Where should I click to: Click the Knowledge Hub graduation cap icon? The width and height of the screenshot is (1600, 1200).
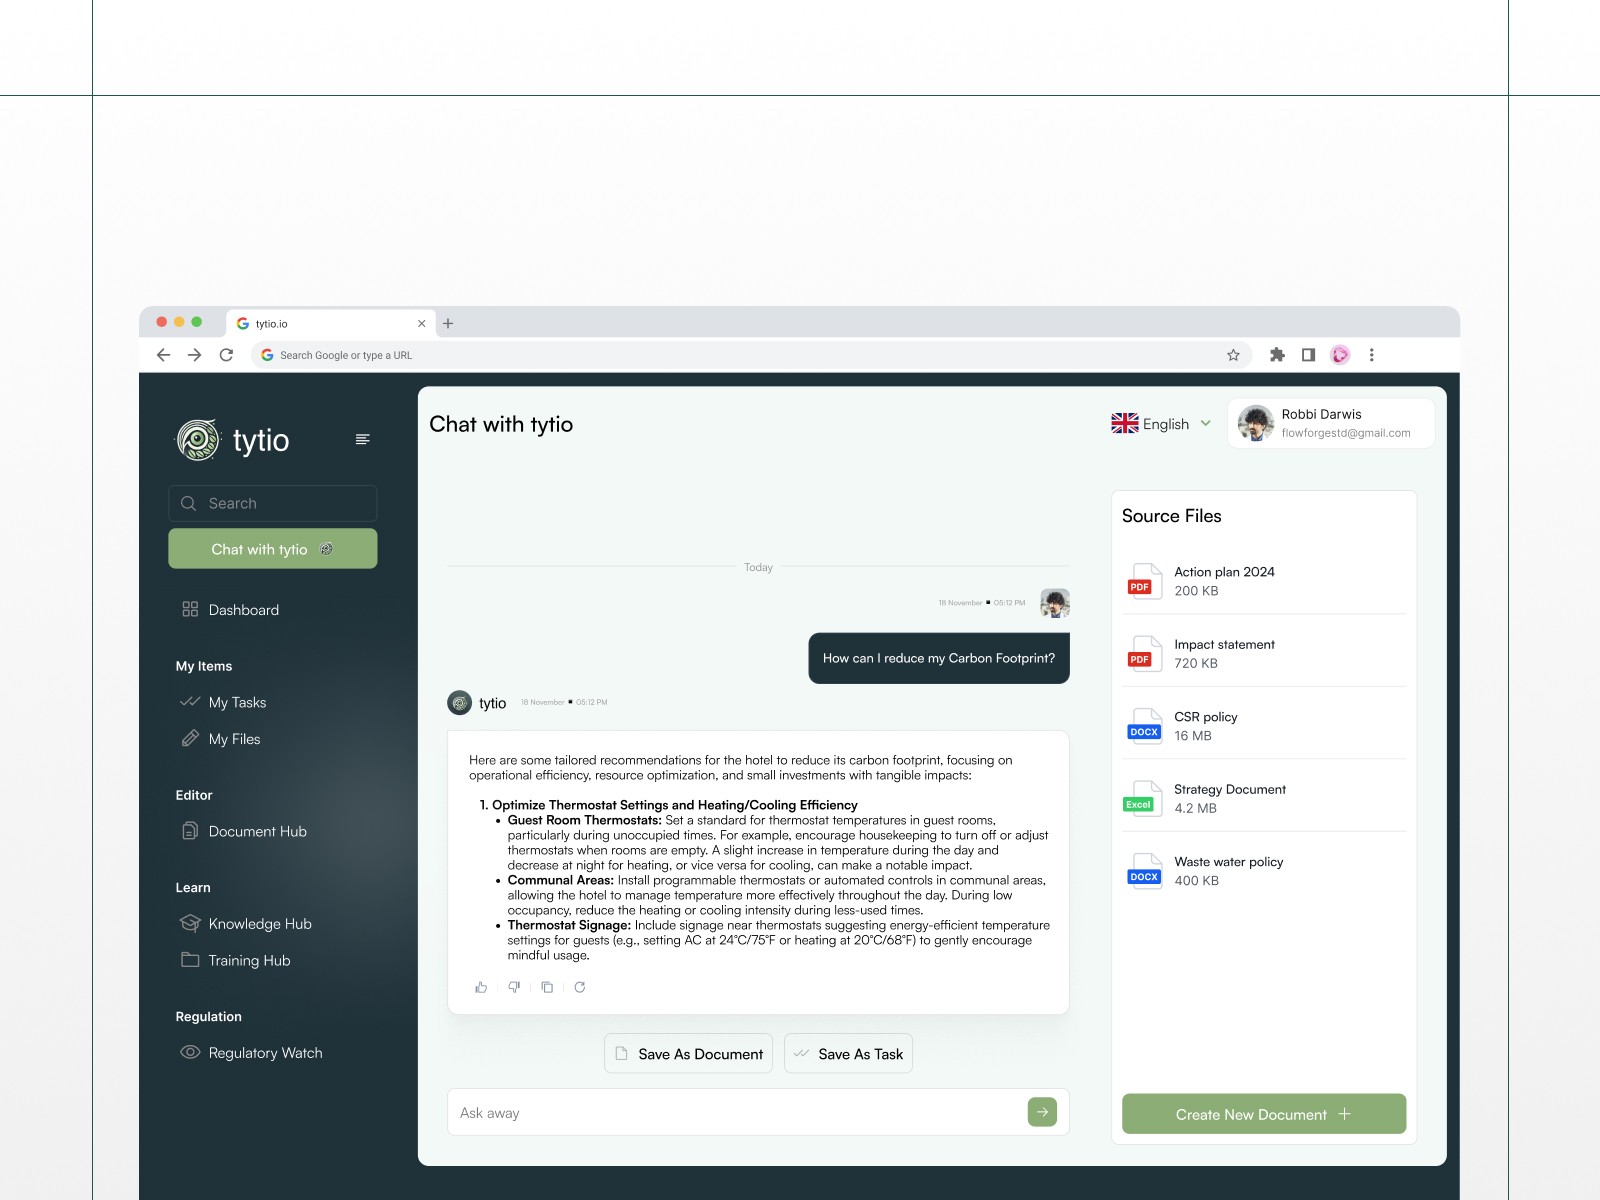pyautogui.click(x=190, y=923)
